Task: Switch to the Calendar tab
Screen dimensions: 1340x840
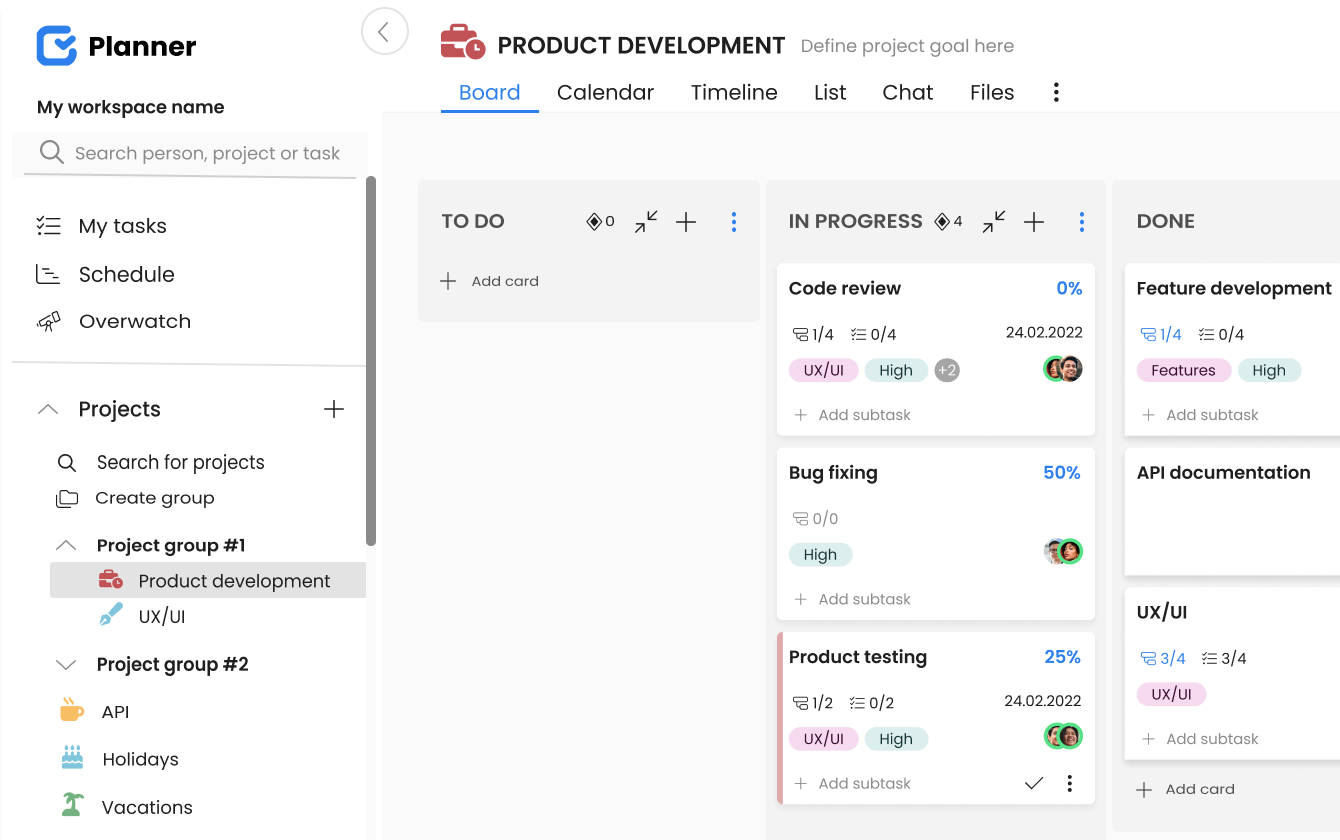Action: click(605, 93)
